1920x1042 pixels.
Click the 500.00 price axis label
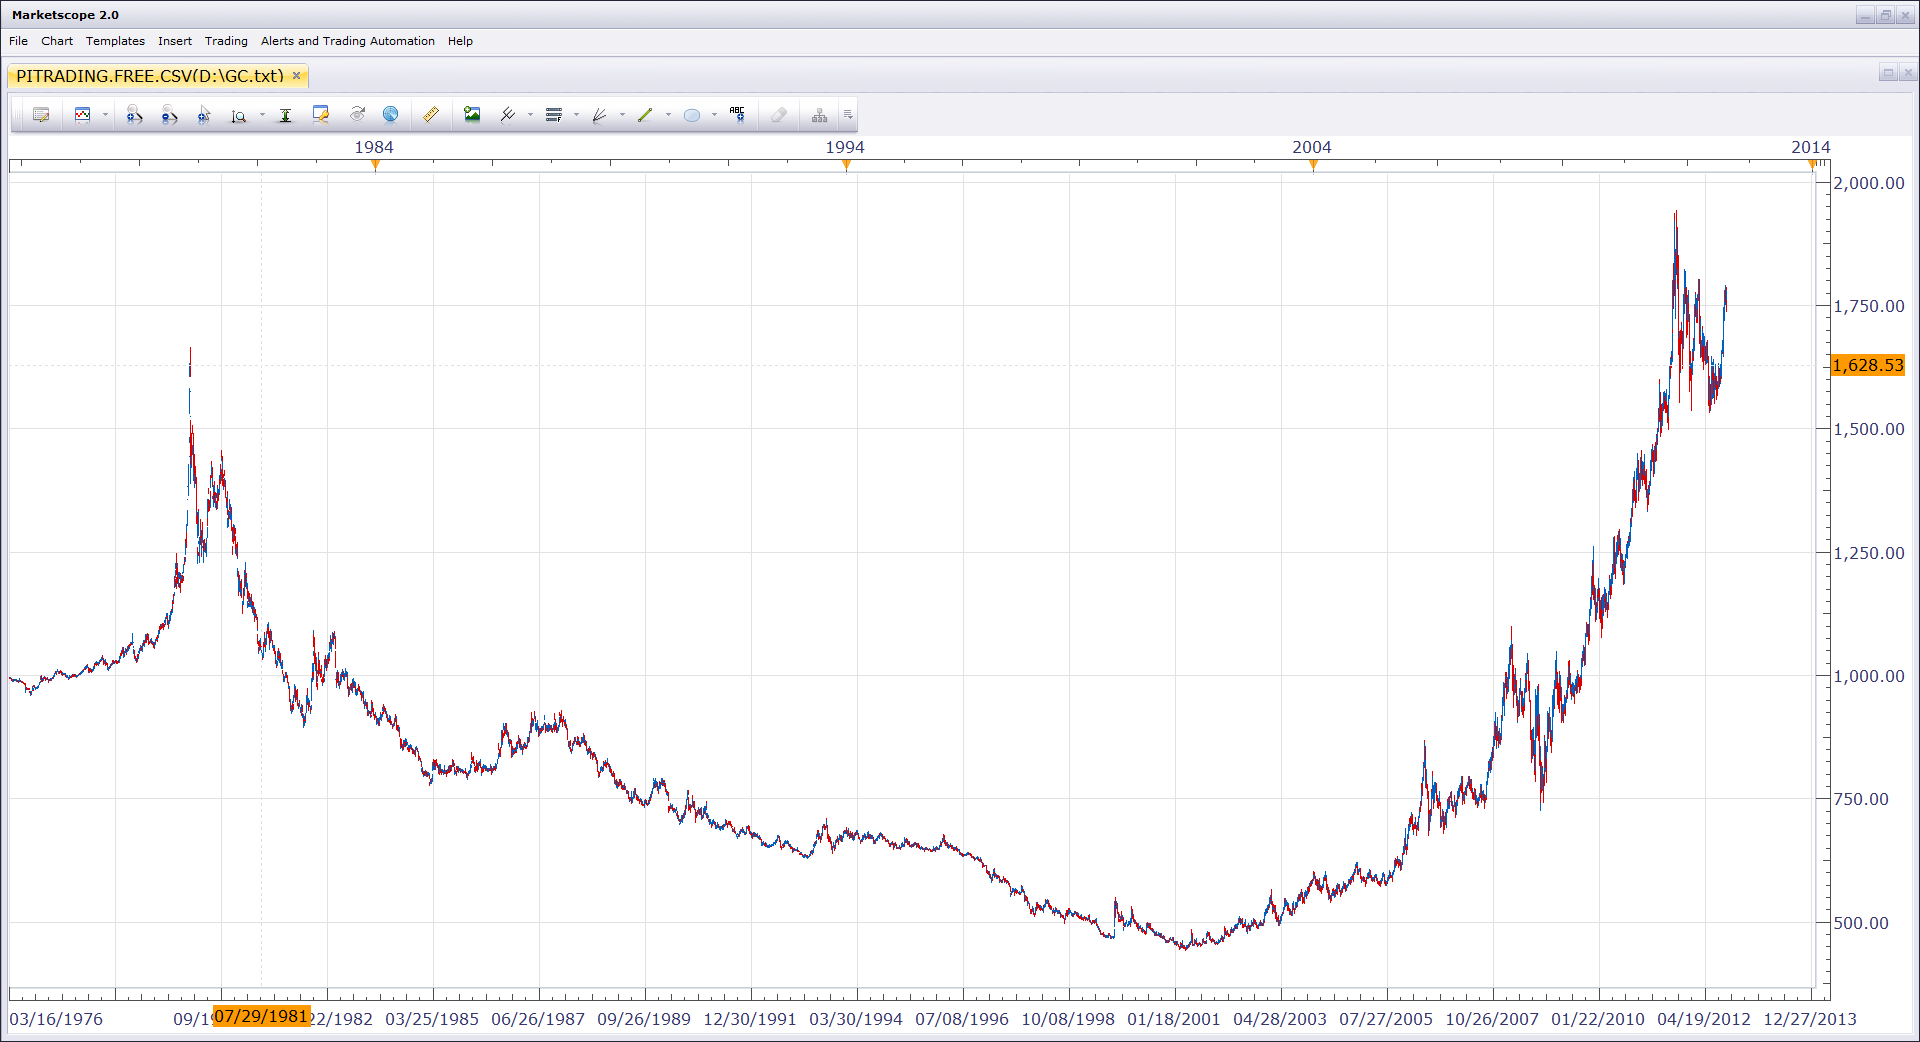(1861, 923)
